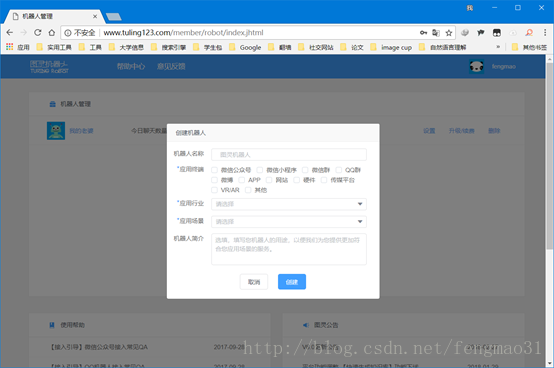Click the address bar URL
The image size is (554, 368).
tap(183, 32)
